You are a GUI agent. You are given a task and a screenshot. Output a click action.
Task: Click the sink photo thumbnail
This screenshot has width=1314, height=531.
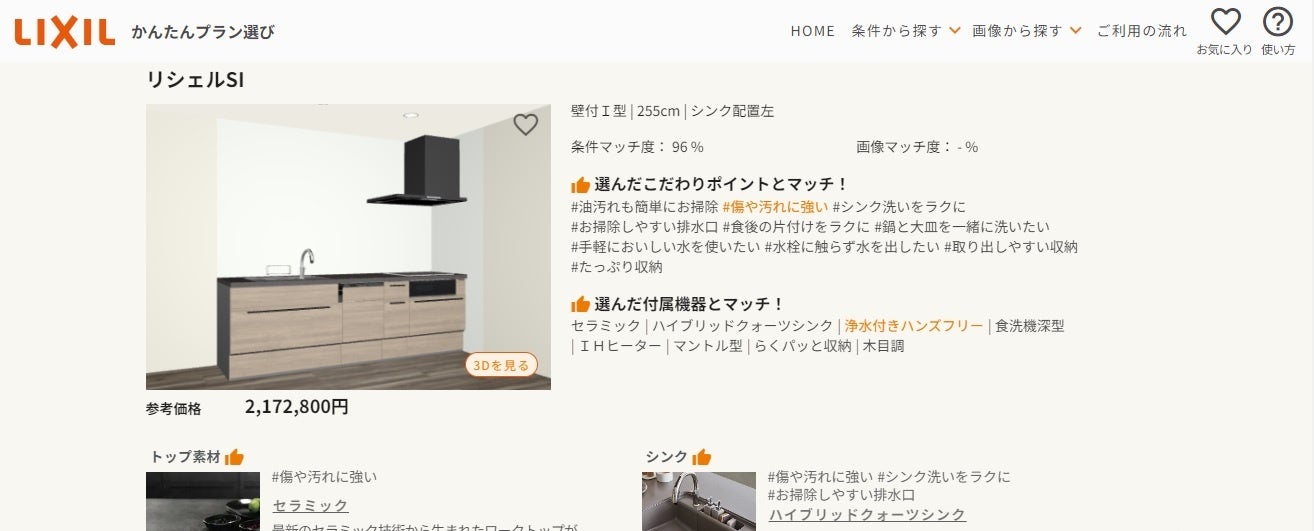(x=699, y=502)
